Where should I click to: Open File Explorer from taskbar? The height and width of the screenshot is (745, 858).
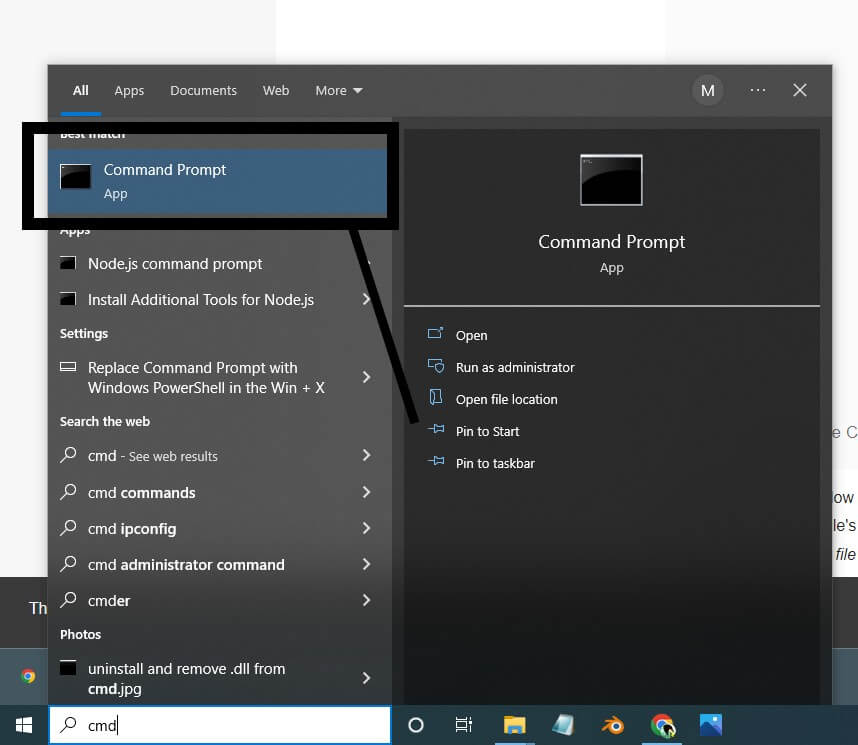(514, 725)
